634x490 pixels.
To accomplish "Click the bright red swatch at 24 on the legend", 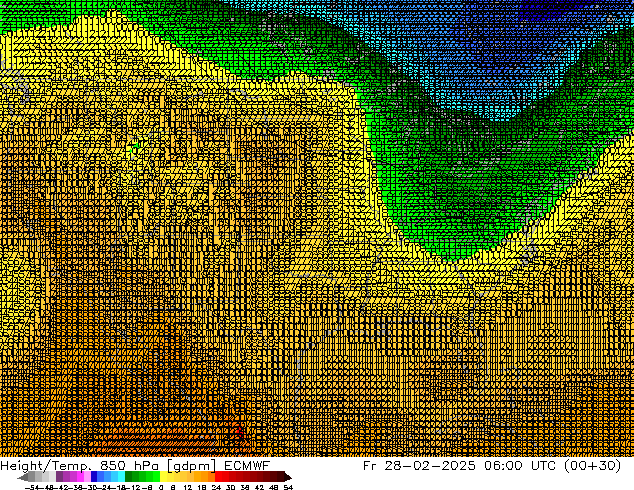I will (218, 477).
